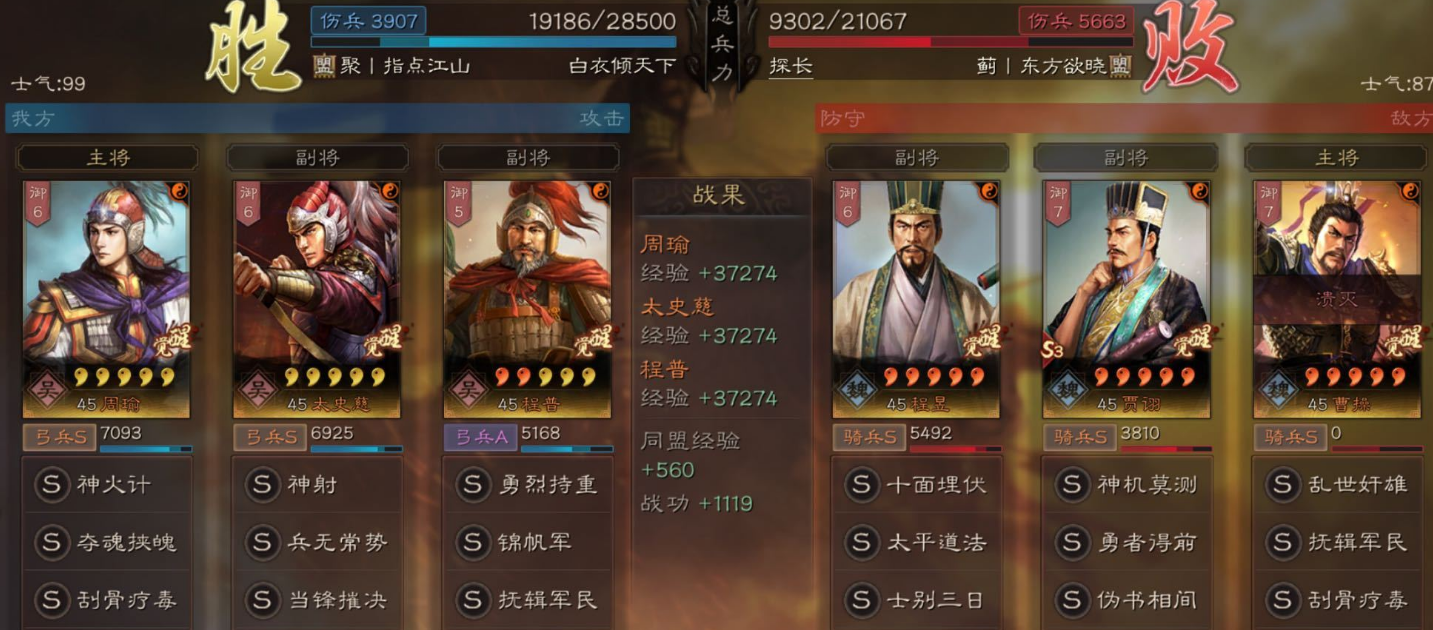
Task: Open enemy general 贾诩 portrait card
Action: [1126, 298]
